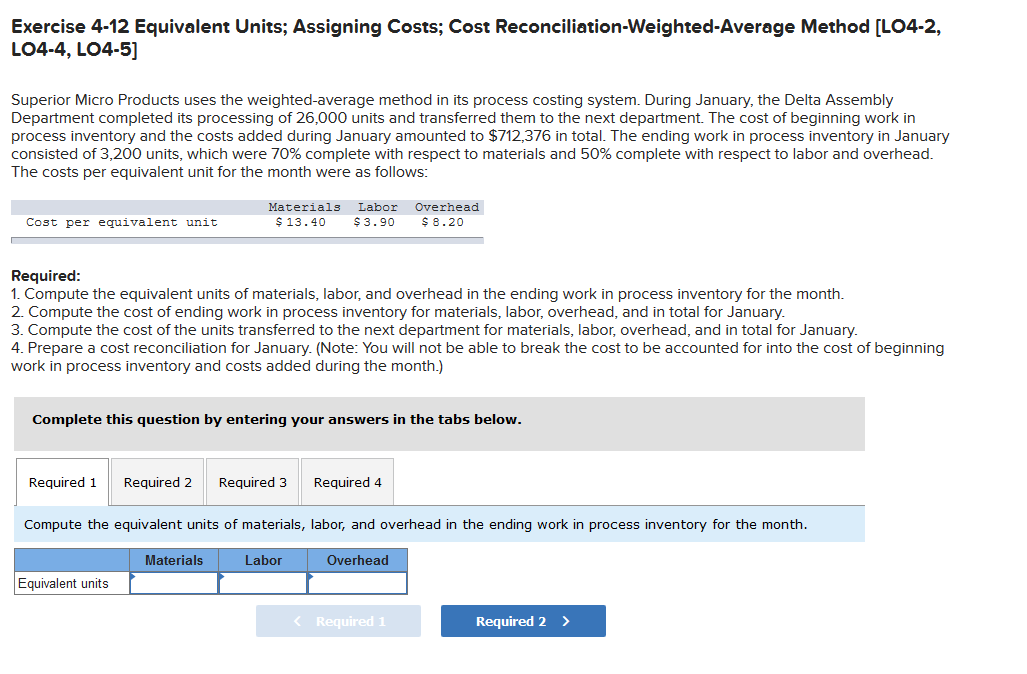Click the Materials equivalent units input cell

173,582
